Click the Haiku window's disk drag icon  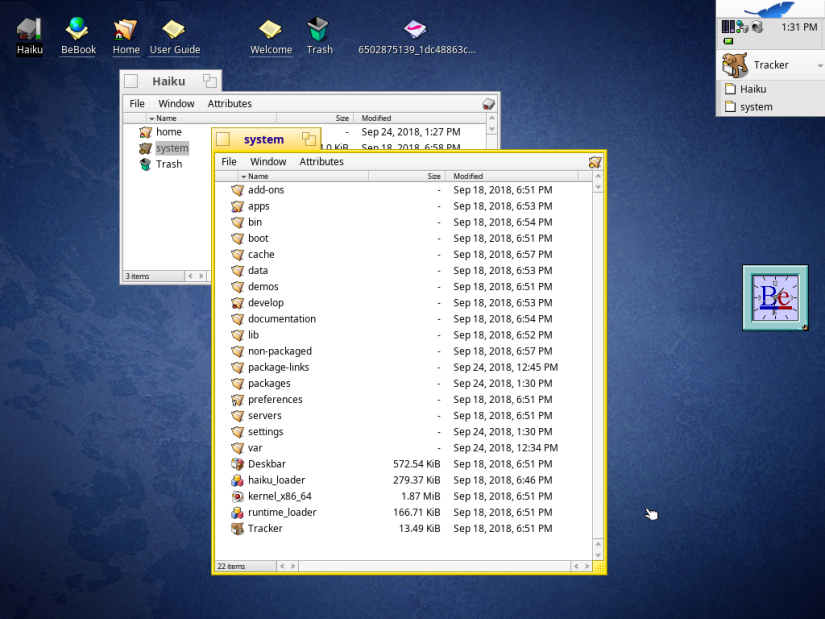488,104
